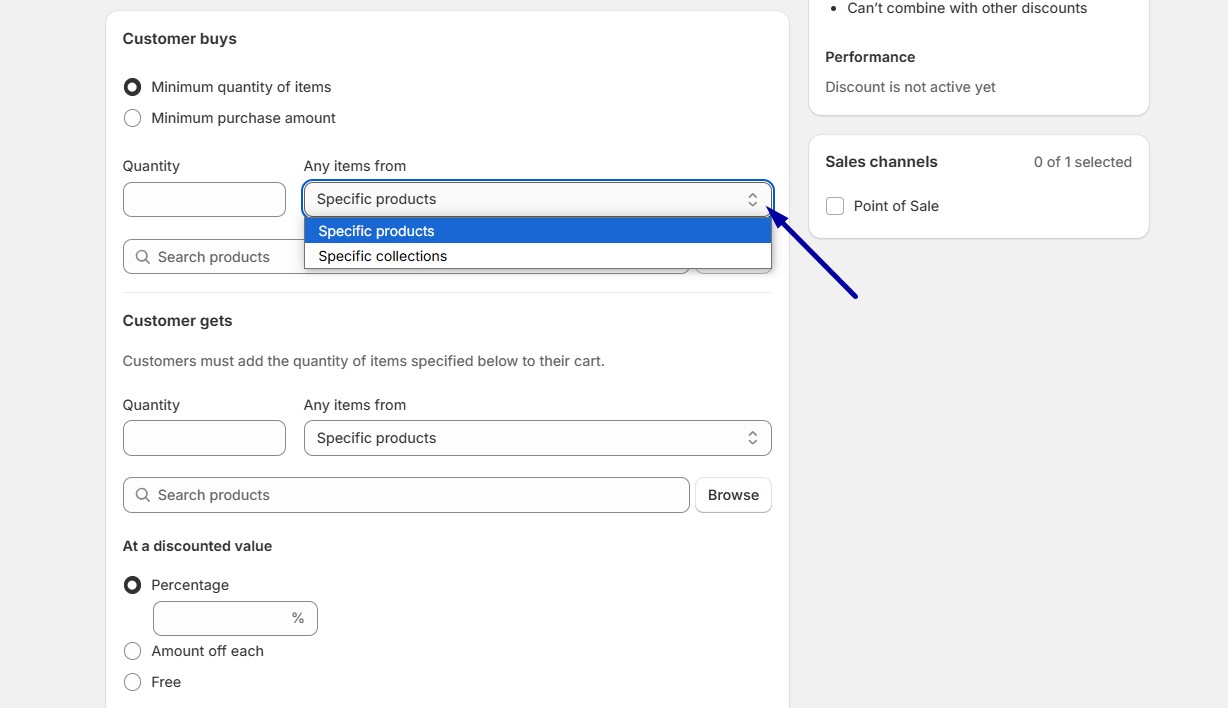Image resolution: width=1228 pixels, height=708 pixels.
Task: Click the Customer gets dropdown chevron icon
Action: pyautogui.click(x=752, y=438)
